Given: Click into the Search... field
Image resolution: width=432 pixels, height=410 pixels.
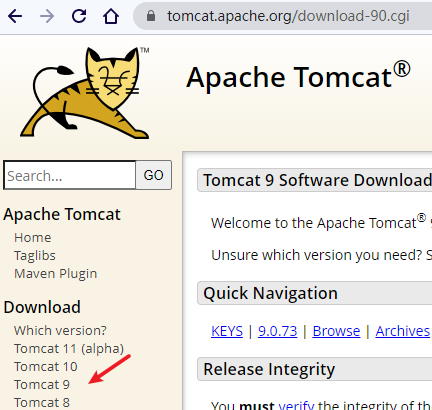Looking at the screenshot, I should click(x=70, y=175).
